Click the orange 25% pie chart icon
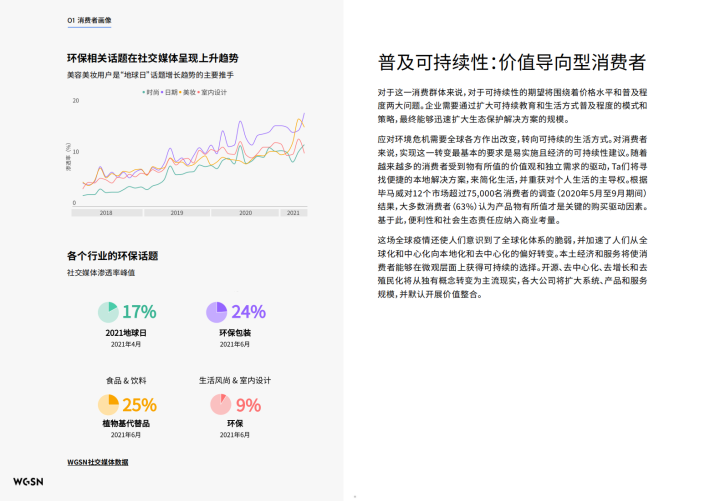 coord(108,404)
